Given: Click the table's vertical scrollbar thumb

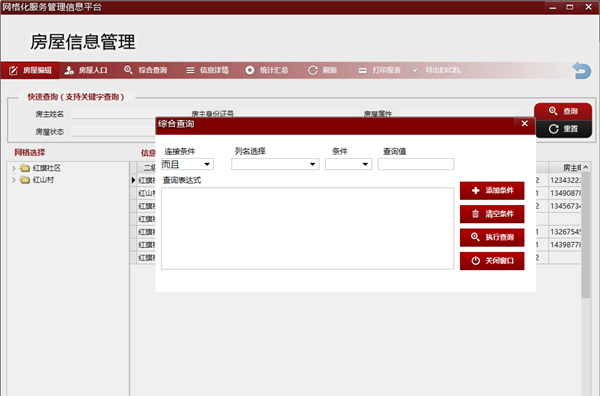Looking at the screenshot, I should click(x=585, y=235).
